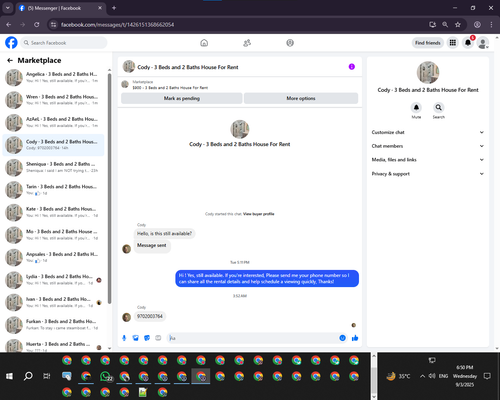Click the browser bookmark star icon
Viewport: 500px width, 400px height.
(x=458, y=25)
